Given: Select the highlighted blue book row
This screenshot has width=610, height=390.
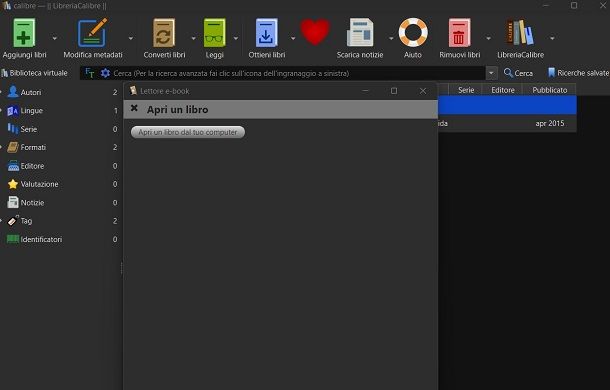Looking at the screenshot, I should click(x=507, y=105).
